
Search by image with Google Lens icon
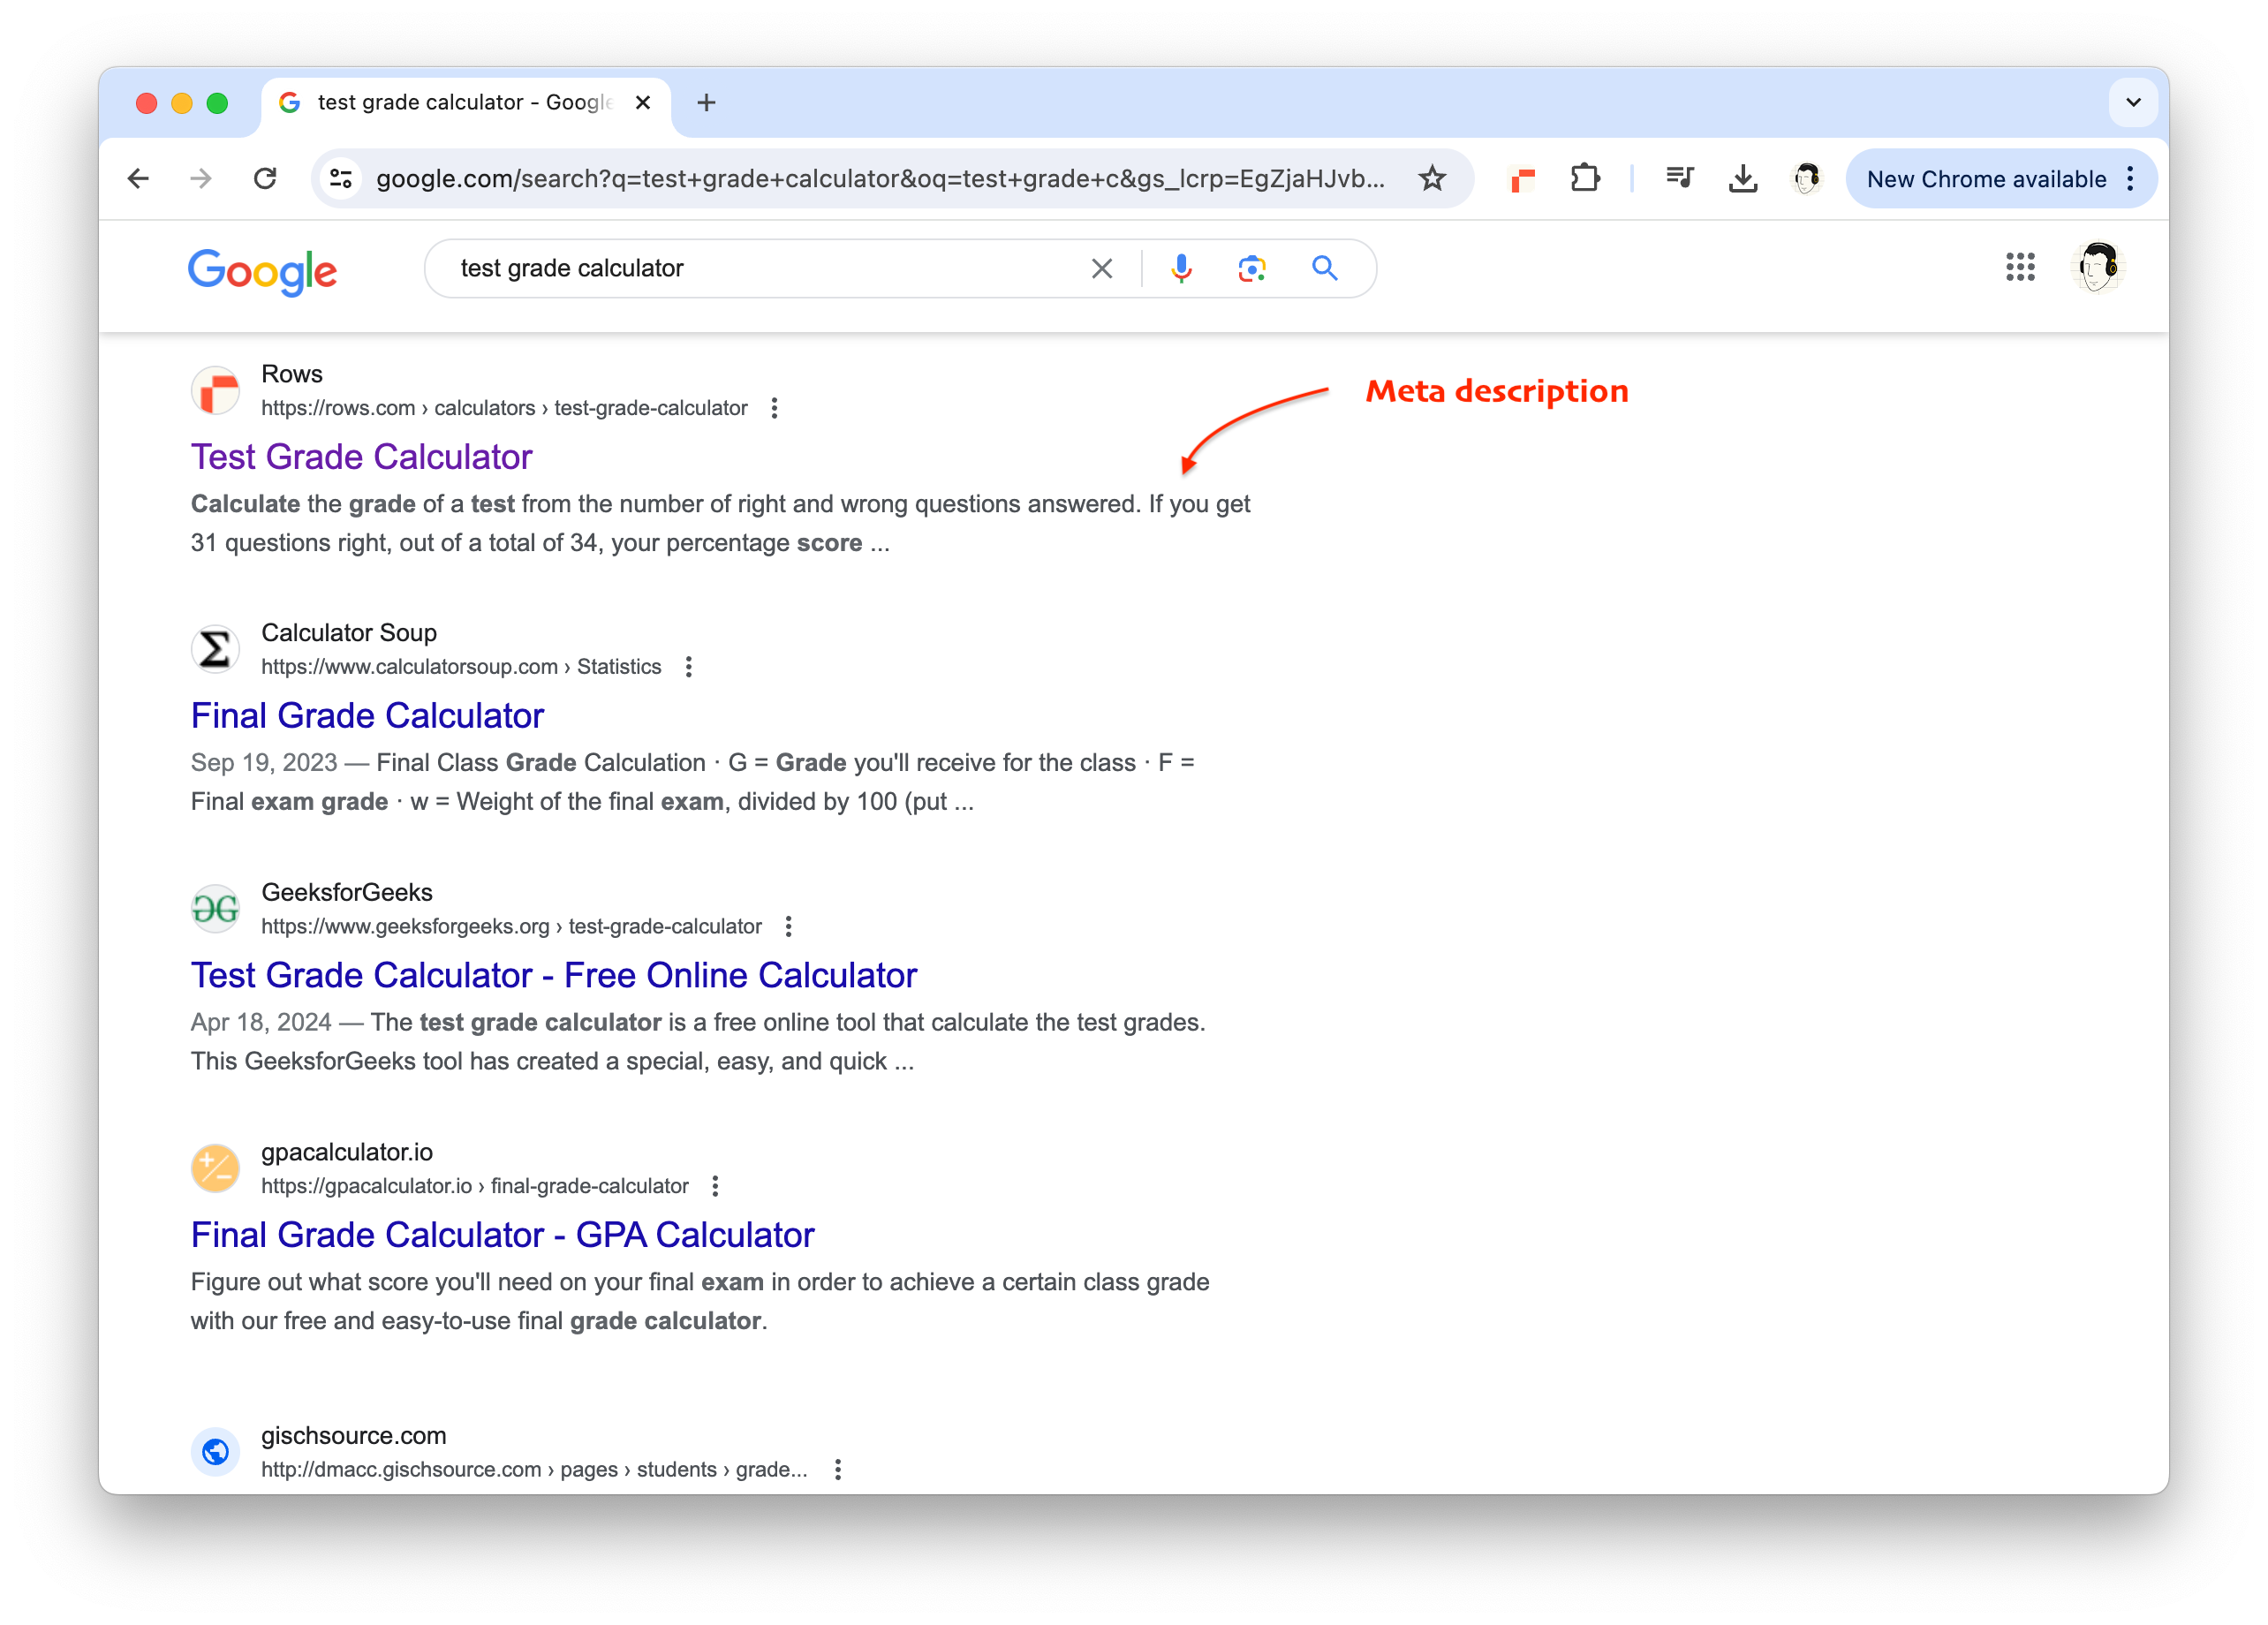pos(1252,268)
